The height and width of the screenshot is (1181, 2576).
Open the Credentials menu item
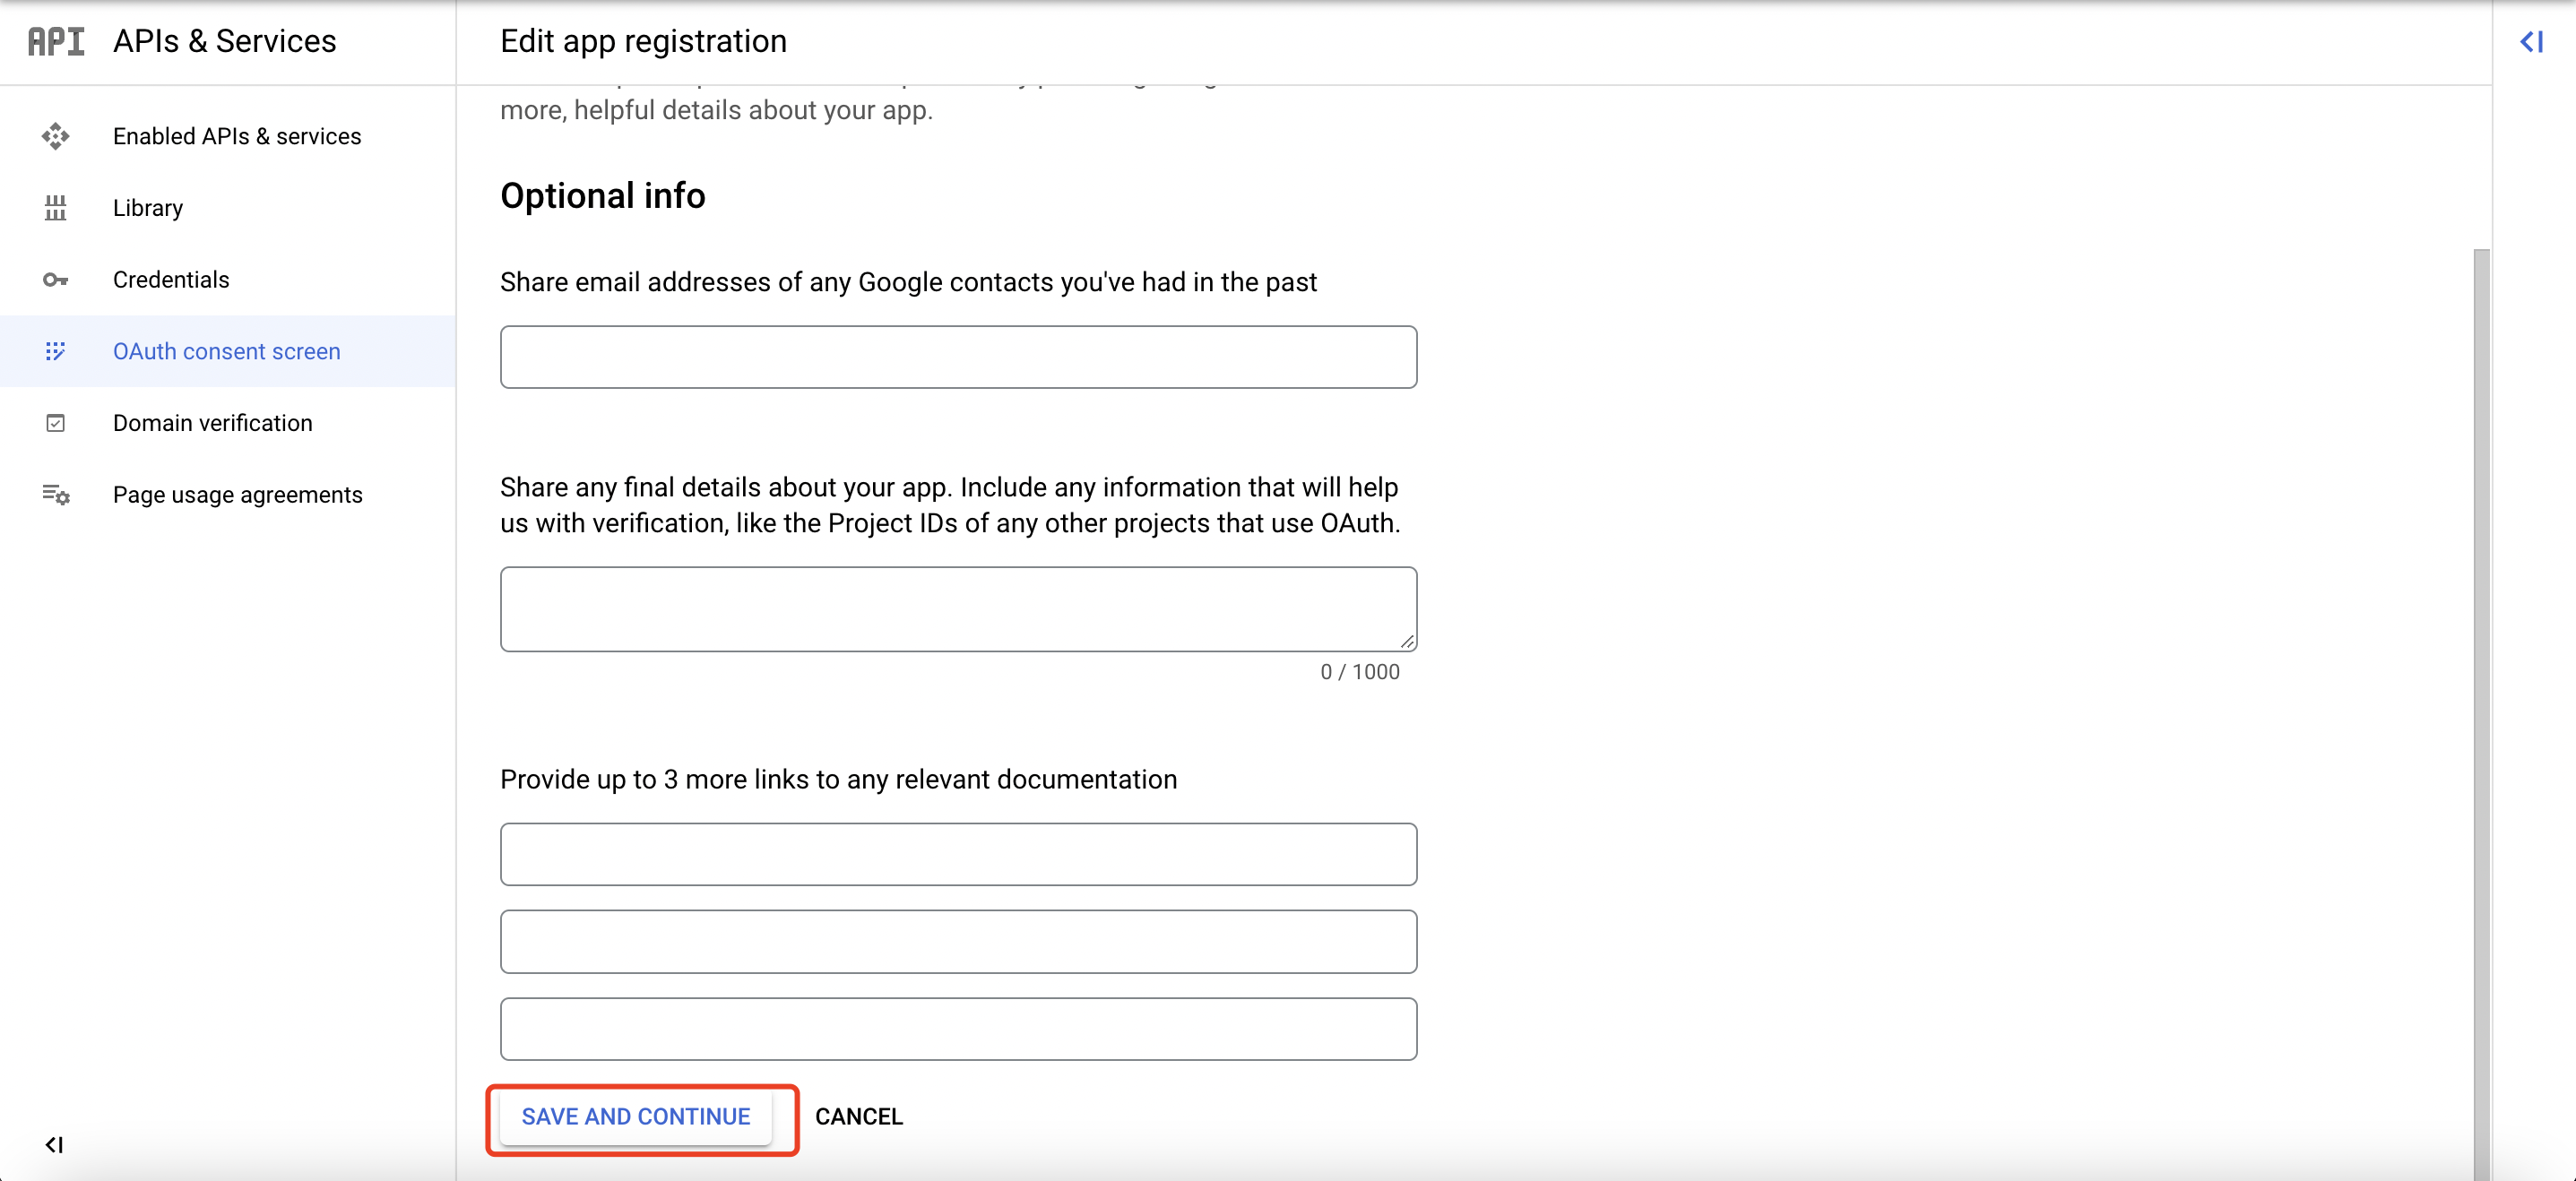(171, 280)
